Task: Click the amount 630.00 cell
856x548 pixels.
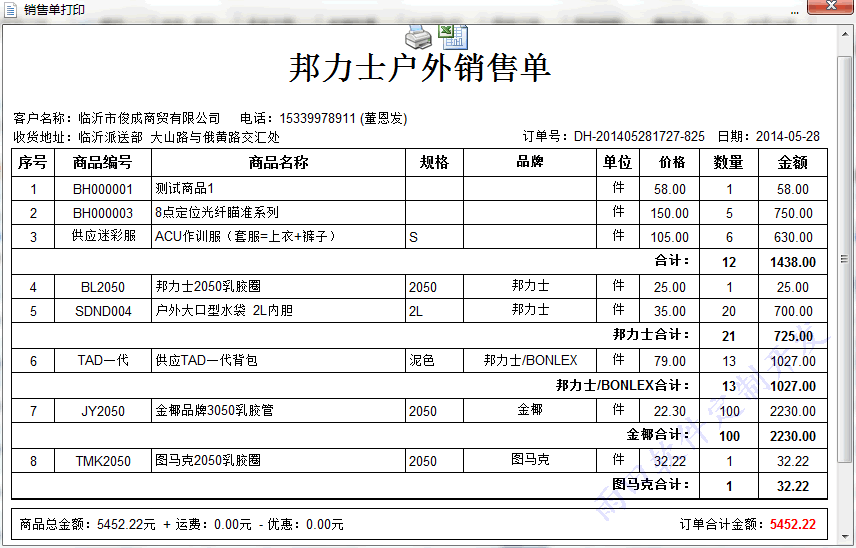Action: click(793, 237)
